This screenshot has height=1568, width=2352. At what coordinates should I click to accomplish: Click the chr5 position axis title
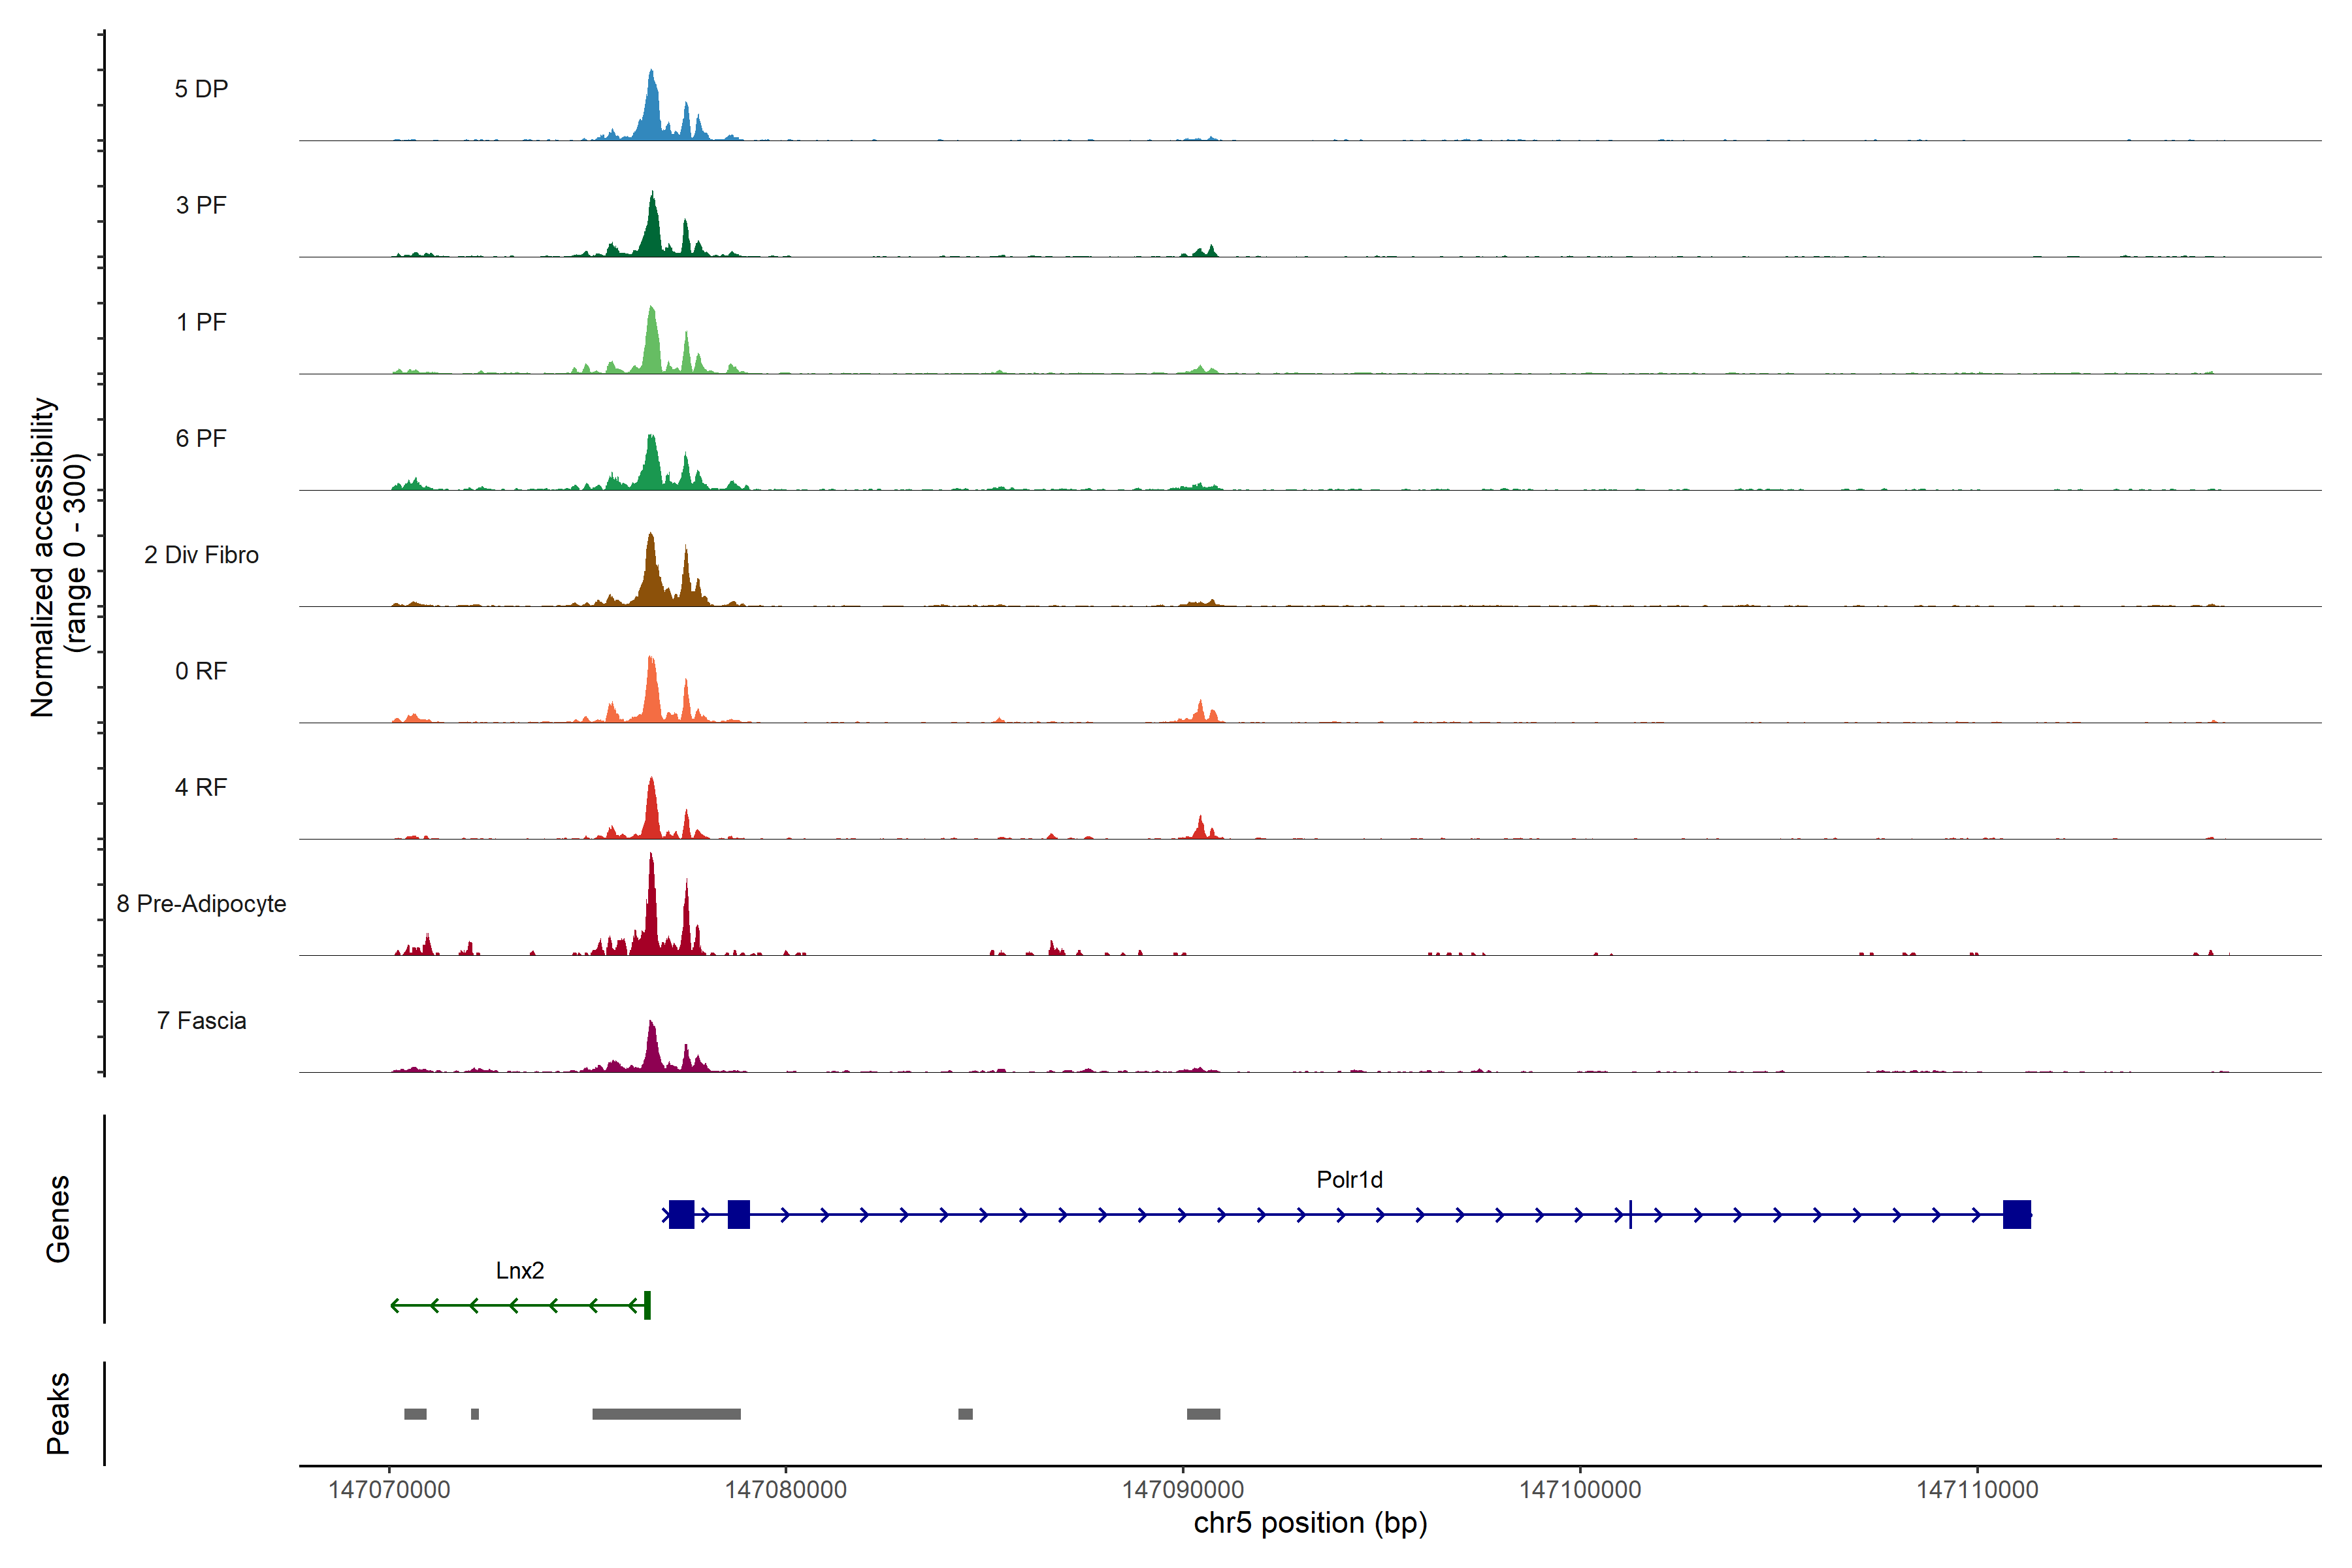click(x=1310, y=1524)
